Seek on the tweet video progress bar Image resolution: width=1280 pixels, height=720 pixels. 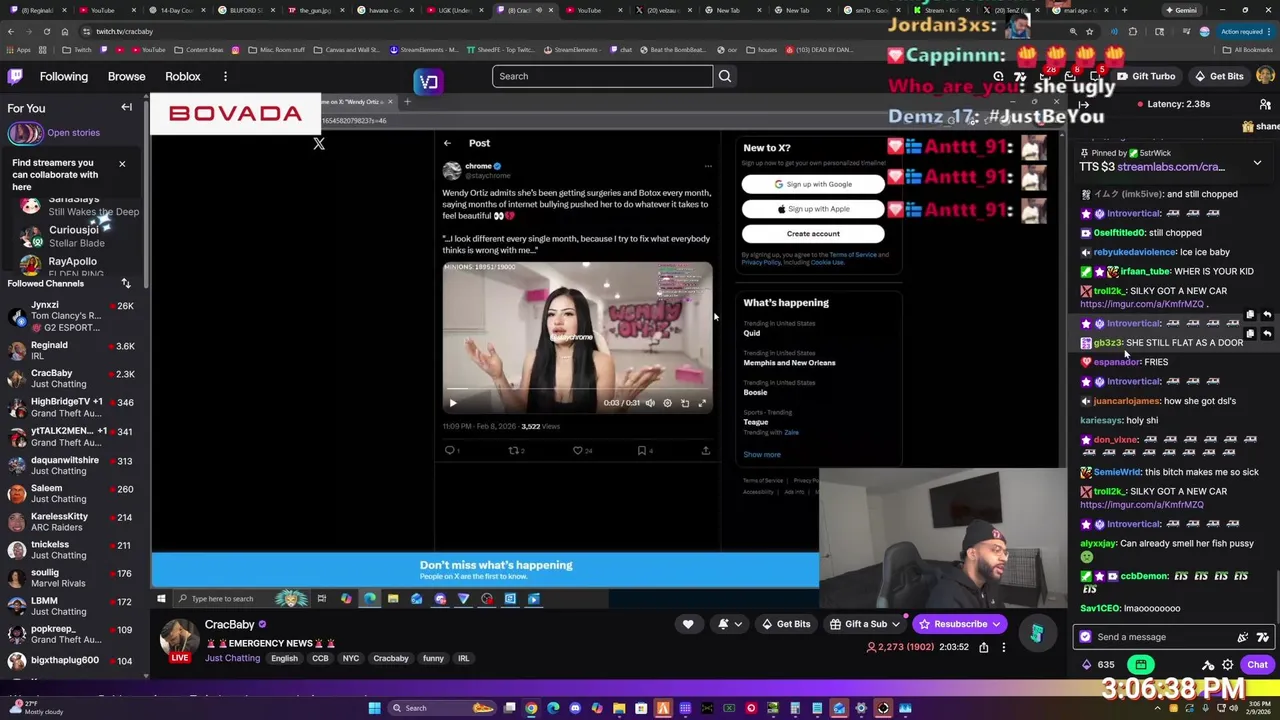pos(577,390)
